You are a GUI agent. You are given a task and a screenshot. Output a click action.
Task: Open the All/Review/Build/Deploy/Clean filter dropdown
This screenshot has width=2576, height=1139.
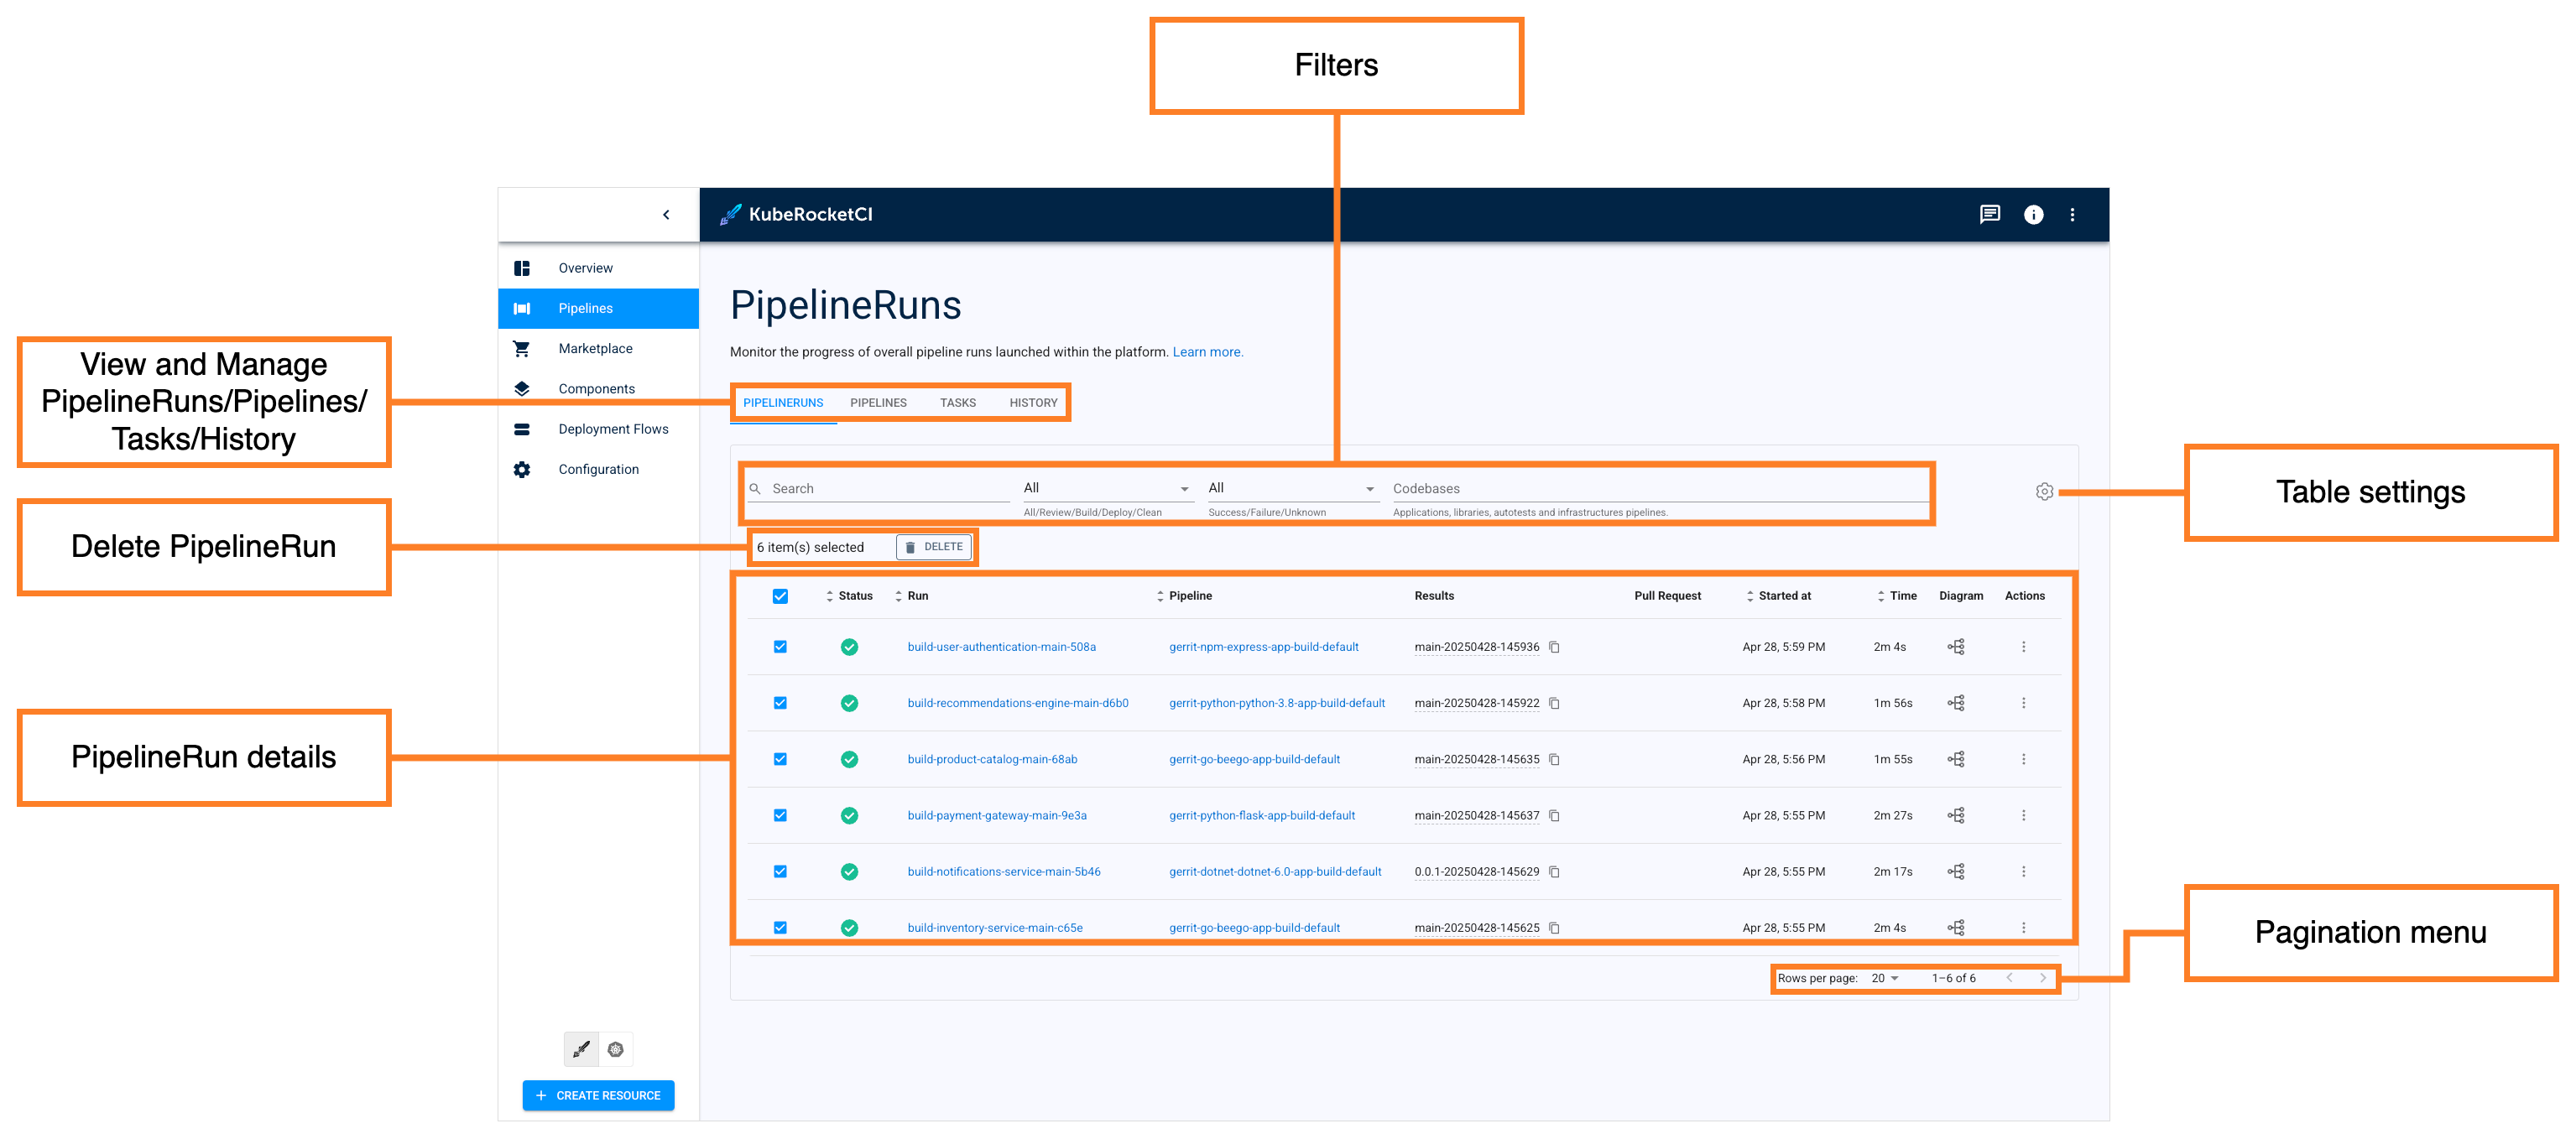(x=1105, y=488)
